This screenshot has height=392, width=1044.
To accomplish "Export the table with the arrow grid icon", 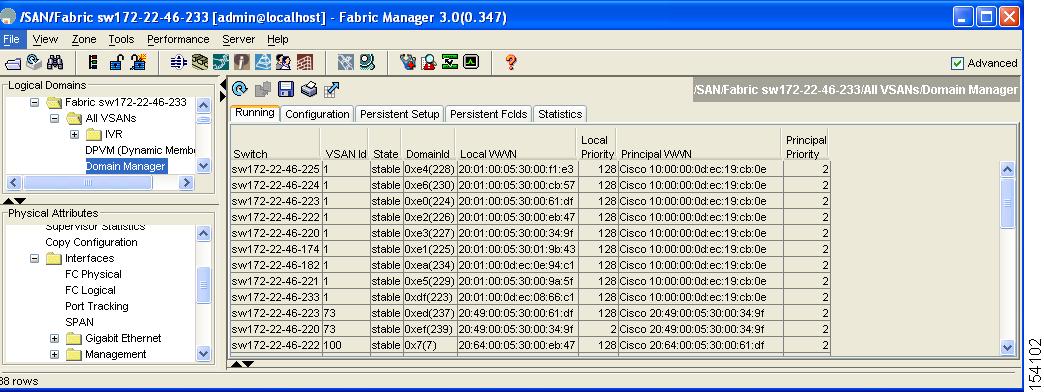I will click(332, 89).
